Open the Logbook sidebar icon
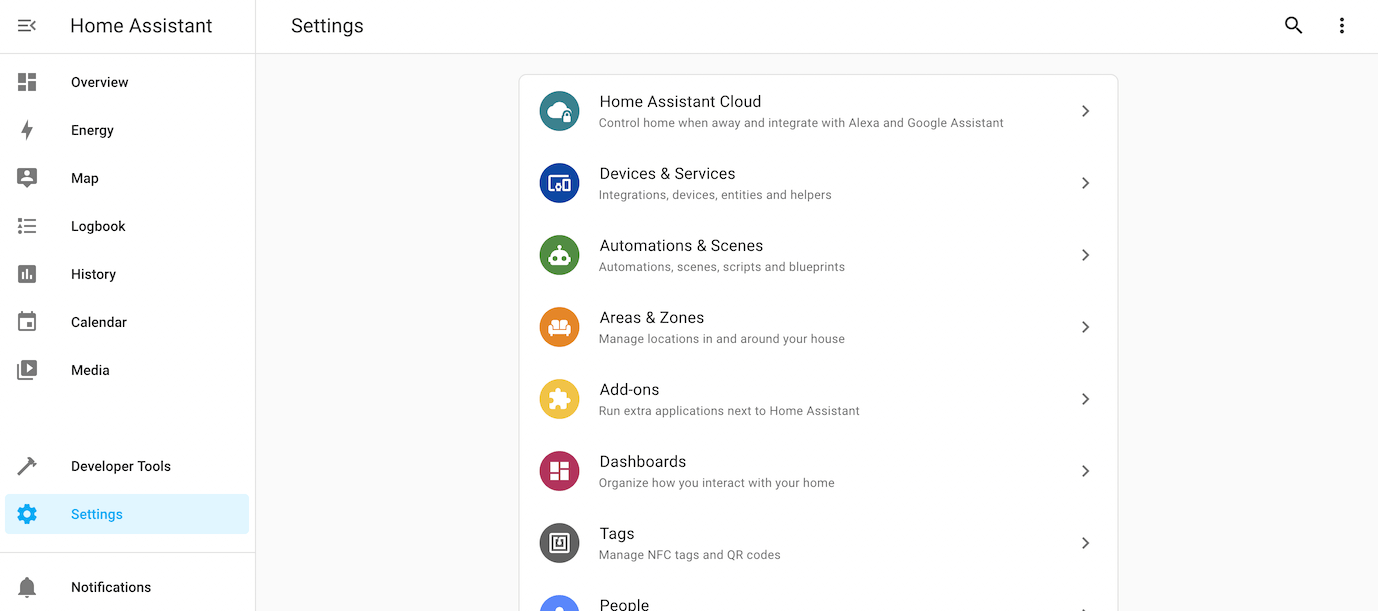 (x=25, y=226)
